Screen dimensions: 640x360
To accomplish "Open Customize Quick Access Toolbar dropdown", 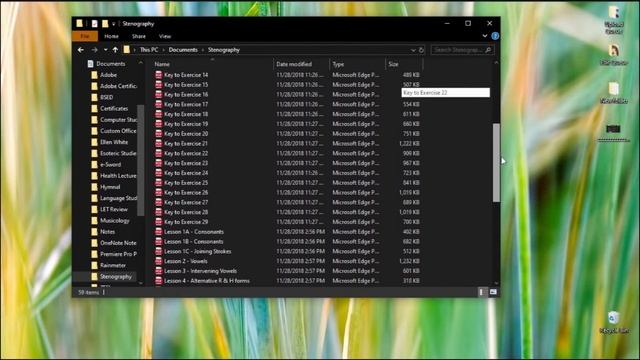I will (x=113, y=24).
